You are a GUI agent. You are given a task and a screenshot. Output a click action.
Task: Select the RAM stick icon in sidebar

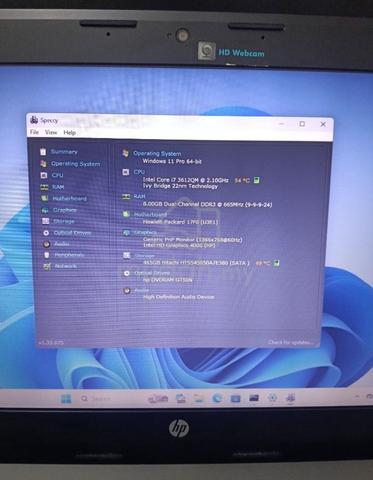pos(44,187)
